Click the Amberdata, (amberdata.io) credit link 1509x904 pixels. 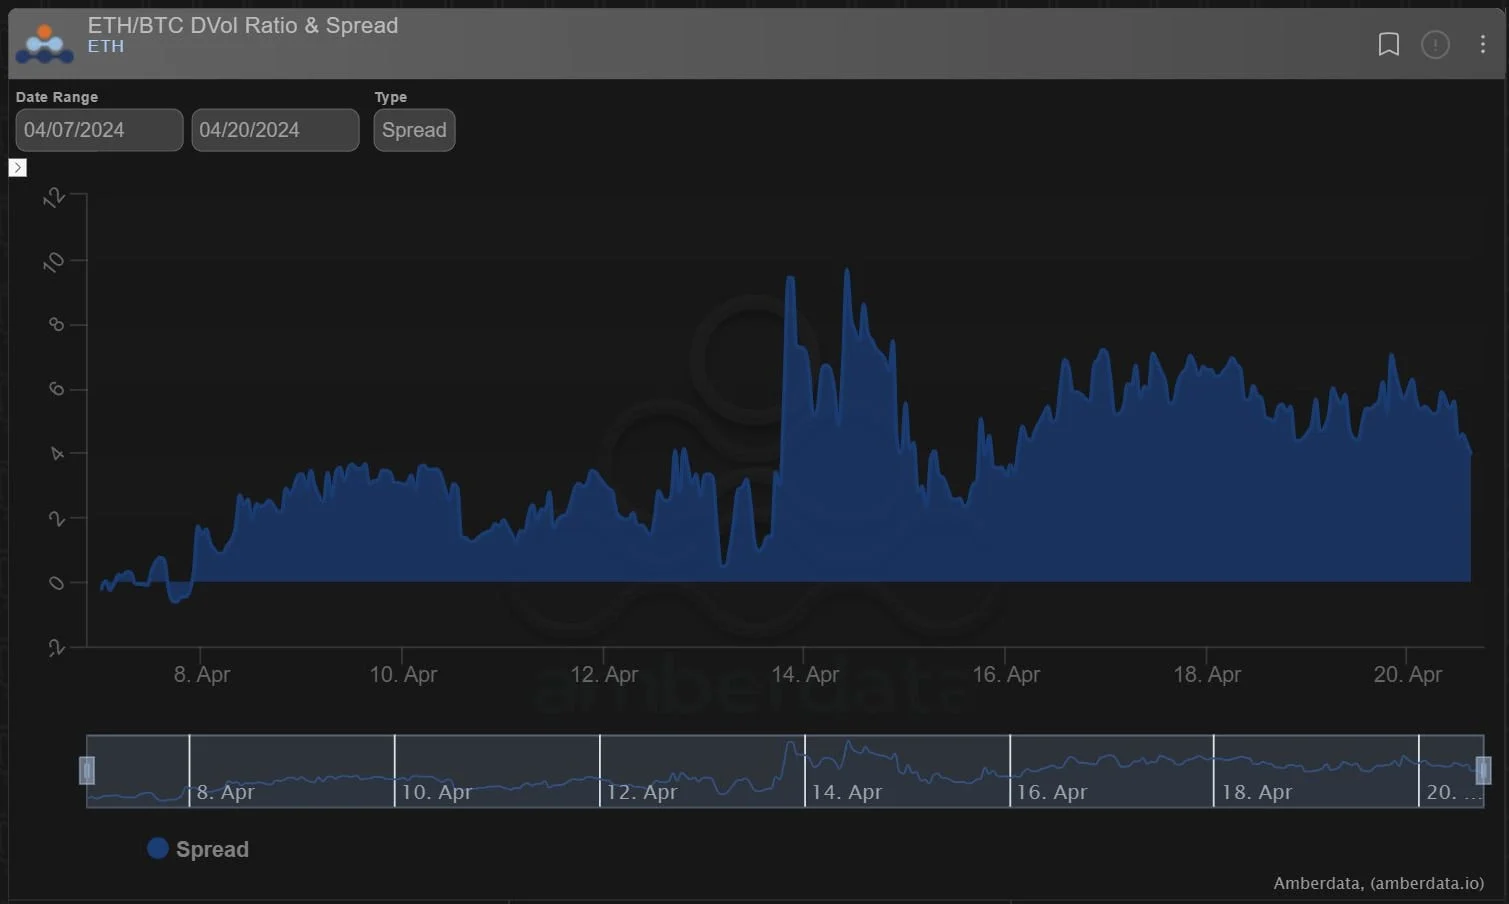coord(1378,883)
